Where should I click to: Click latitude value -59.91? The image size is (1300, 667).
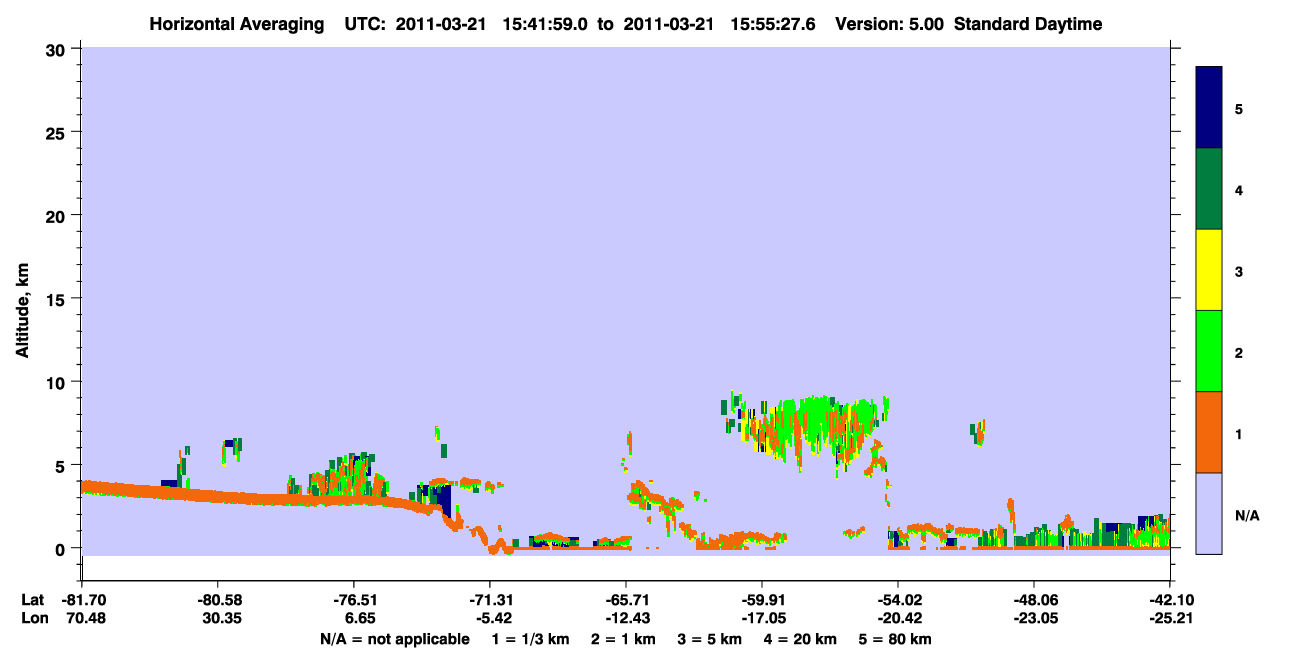click(x=762, y=600)
